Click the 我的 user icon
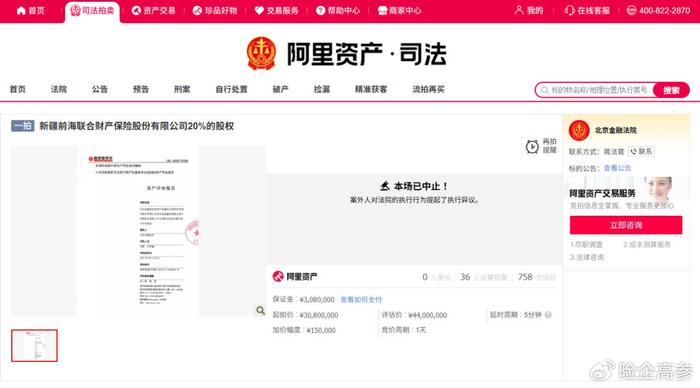 click(519, 10)
